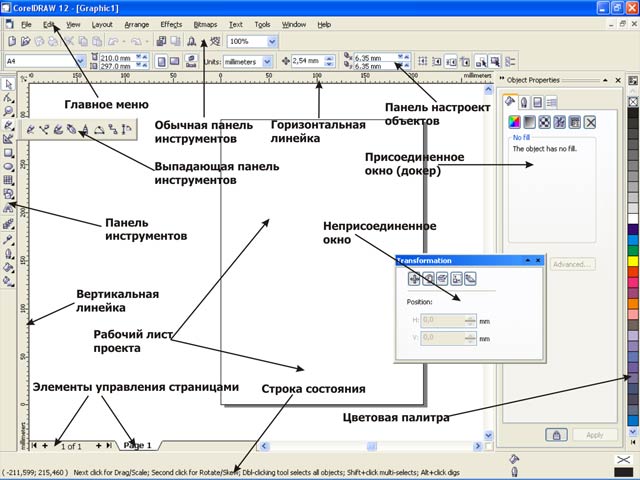640x480 pixels.
Task: Pick the white swatch in color palette
Action: click(x=633, y=218)
